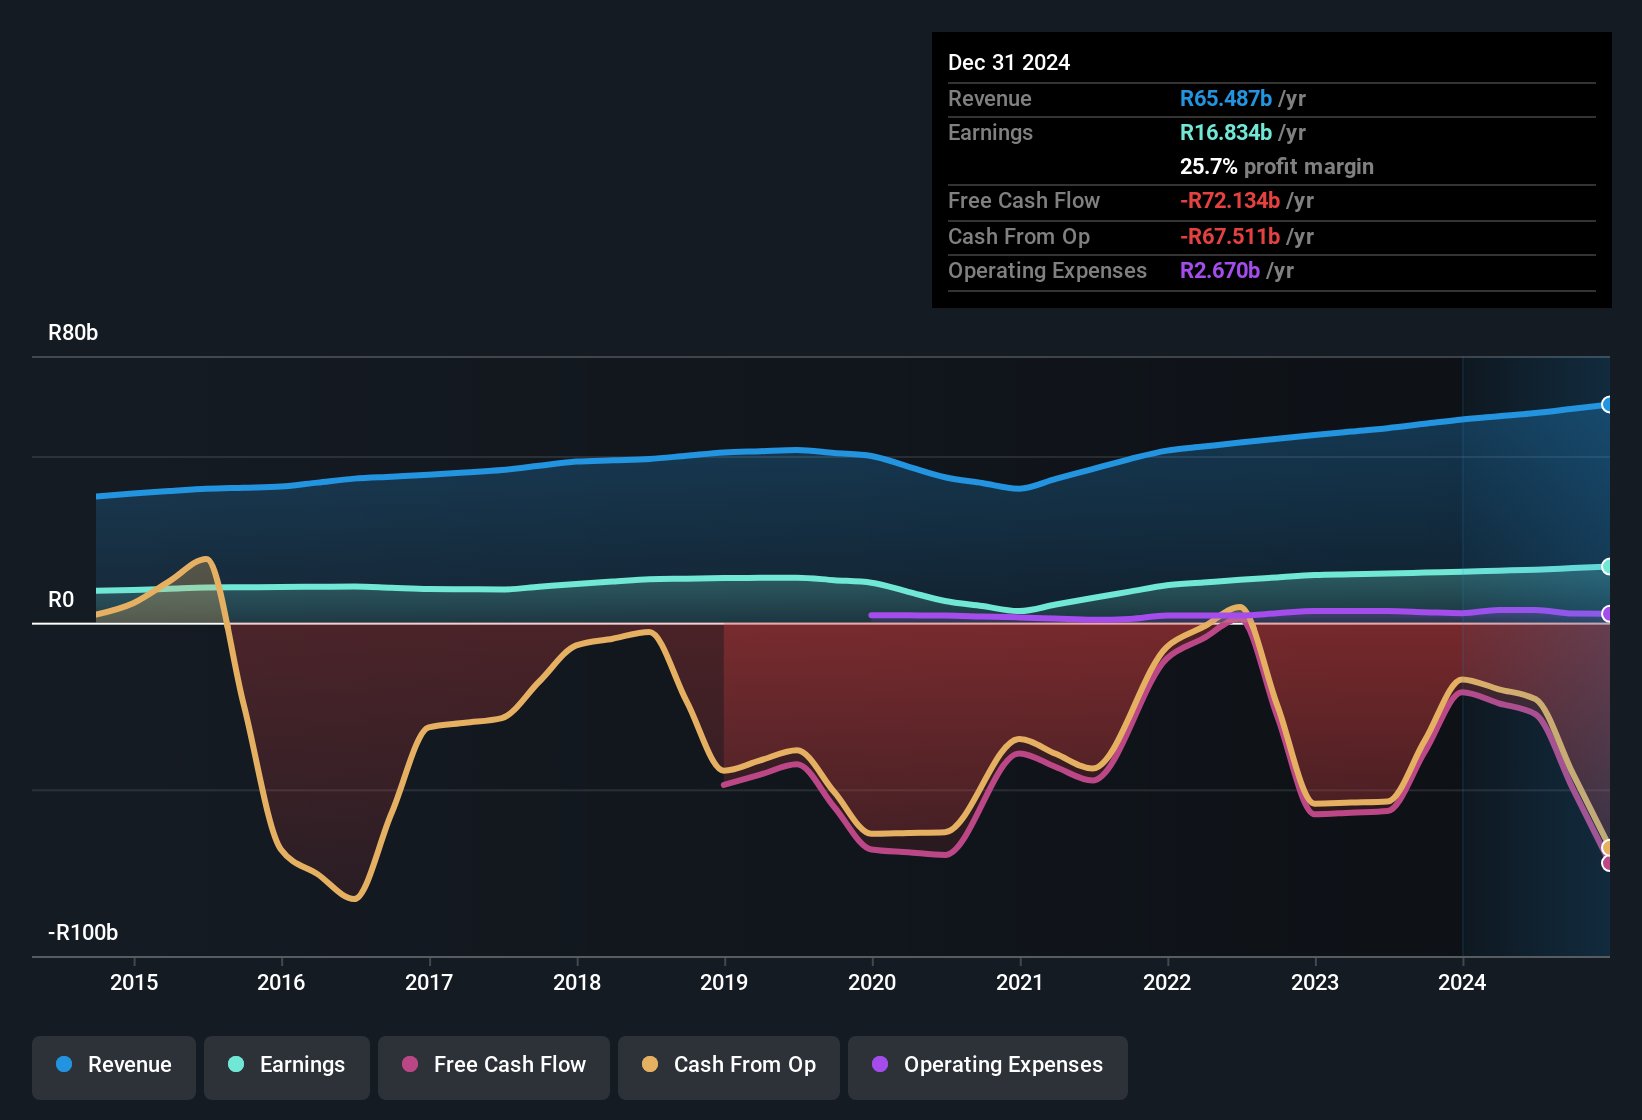Toggle the Revenue series visibility

click(x=113, y=1065)
